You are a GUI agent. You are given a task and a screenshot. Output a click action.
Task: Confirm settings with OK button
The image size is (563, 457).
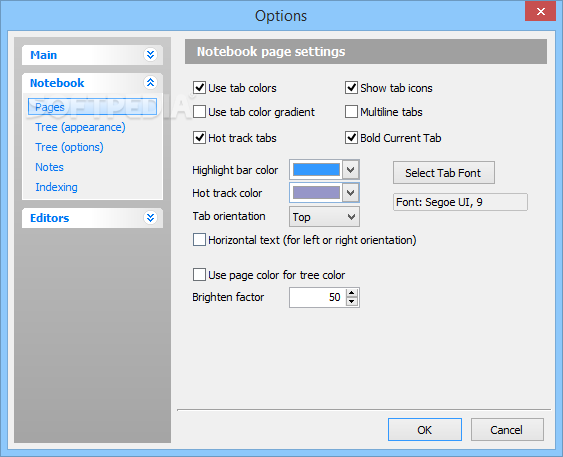click(x=425, y=430)
